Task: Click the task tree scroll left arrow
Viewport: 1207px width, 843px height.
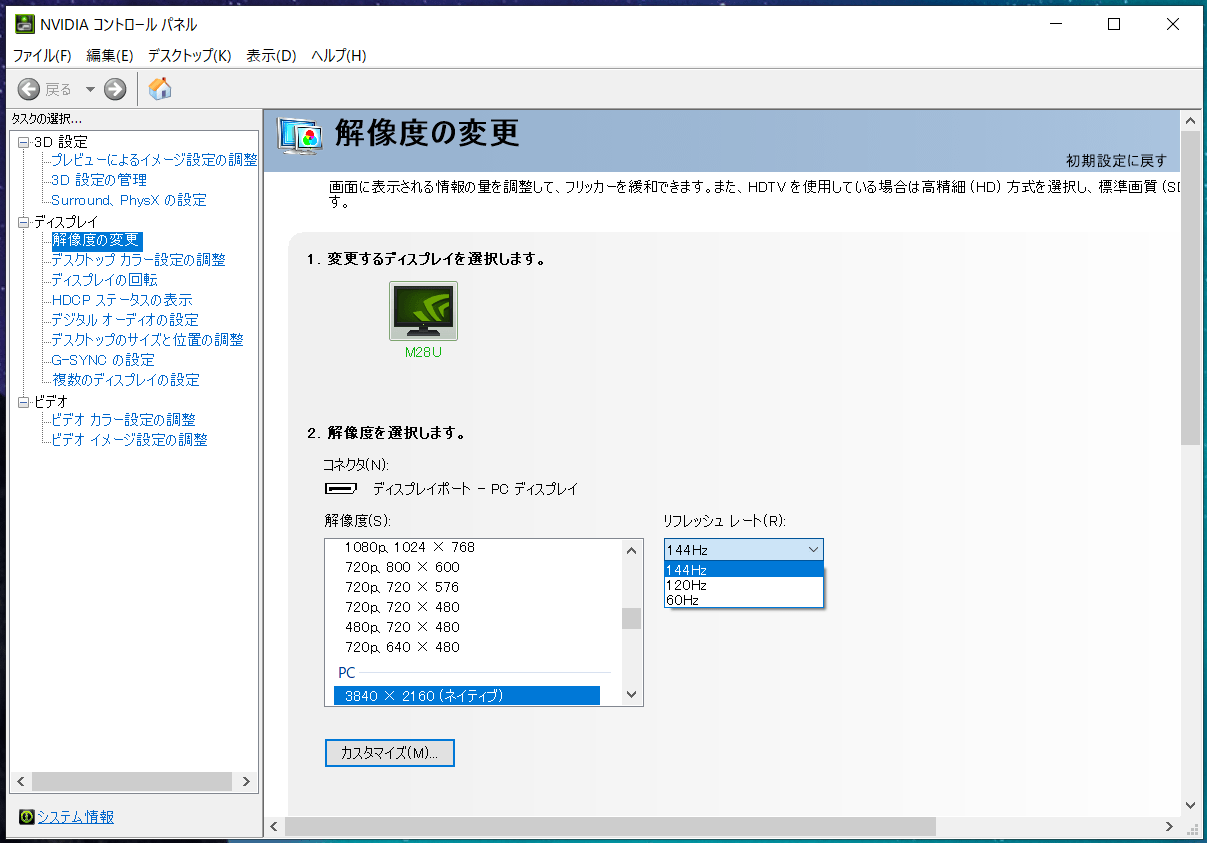Action: pos(21,782)
